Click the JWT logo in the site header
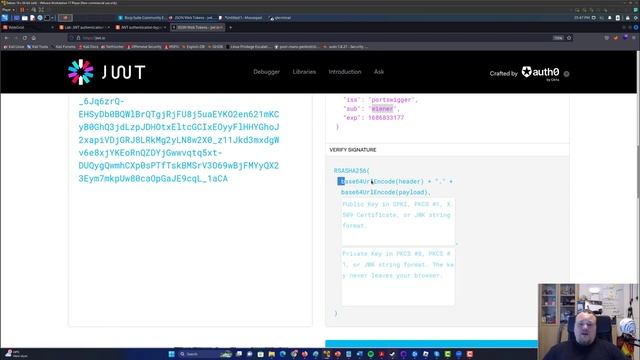The height and width of the screenshot is (360, 640). (x=107, y=72)
